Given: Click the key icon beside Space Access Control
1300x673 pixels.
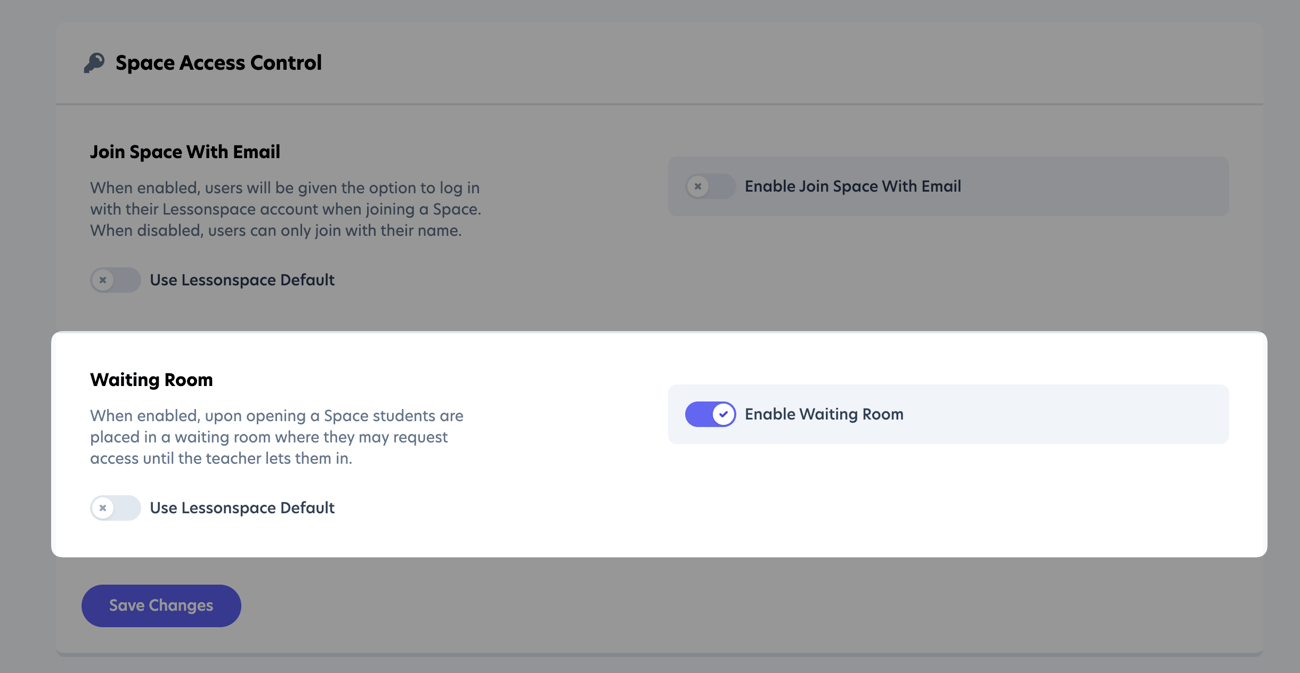Looking at the screenshot, I should click(x=94, y=63).
